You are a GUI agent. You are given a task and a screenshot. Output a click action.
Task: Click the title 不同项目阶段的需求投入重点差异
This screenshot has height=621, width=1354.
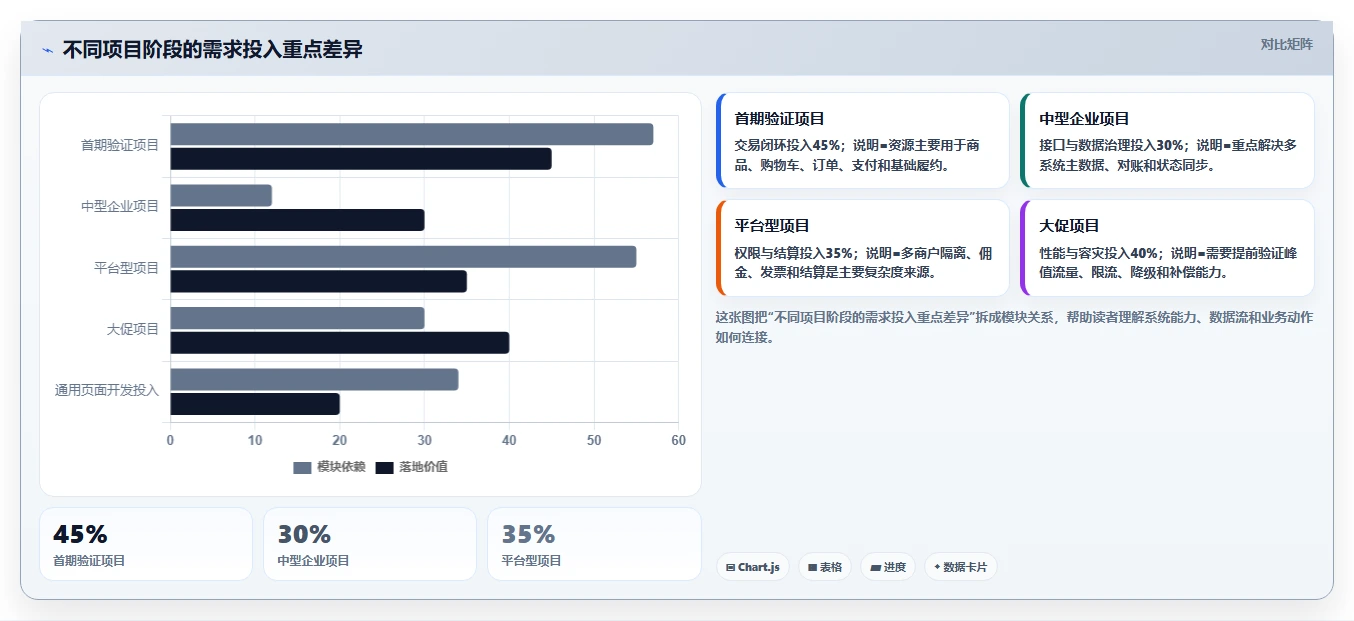212,50
